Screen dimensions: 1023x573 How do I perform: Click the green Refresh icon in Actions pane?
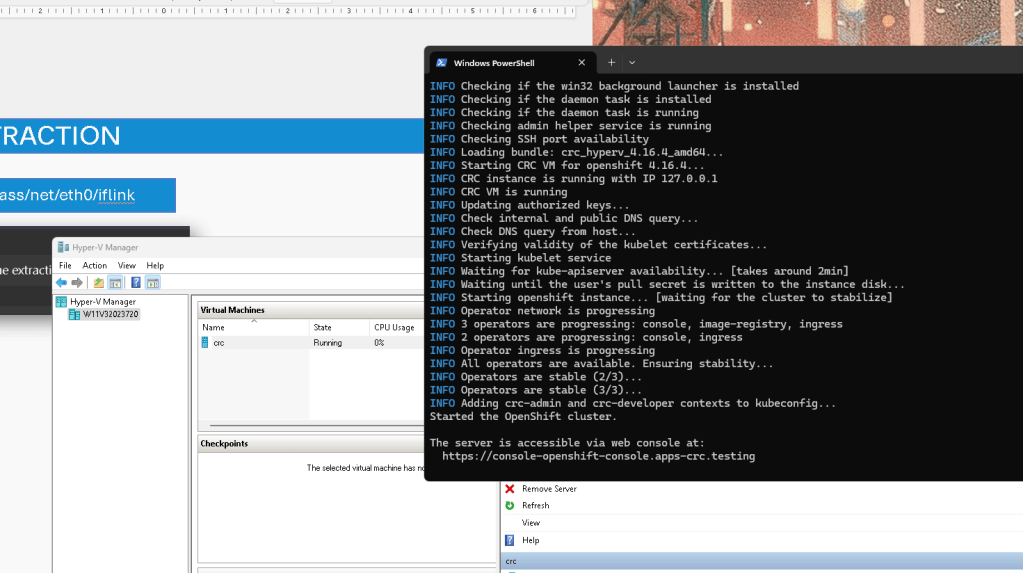(510, 506)
